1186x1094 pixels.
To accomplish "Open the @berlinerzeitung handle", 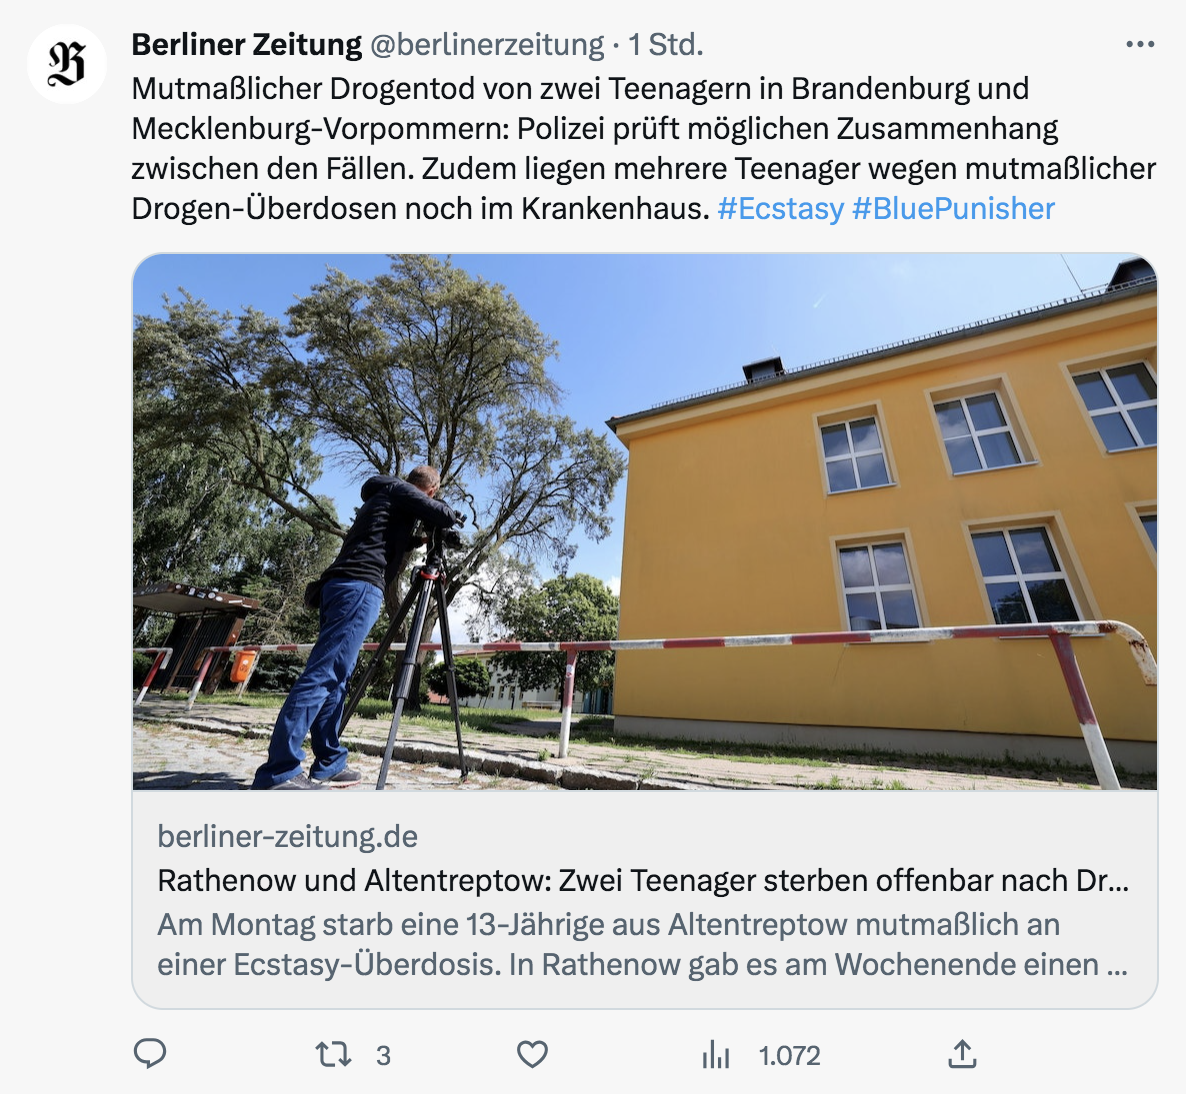I will tap(487, 45).
